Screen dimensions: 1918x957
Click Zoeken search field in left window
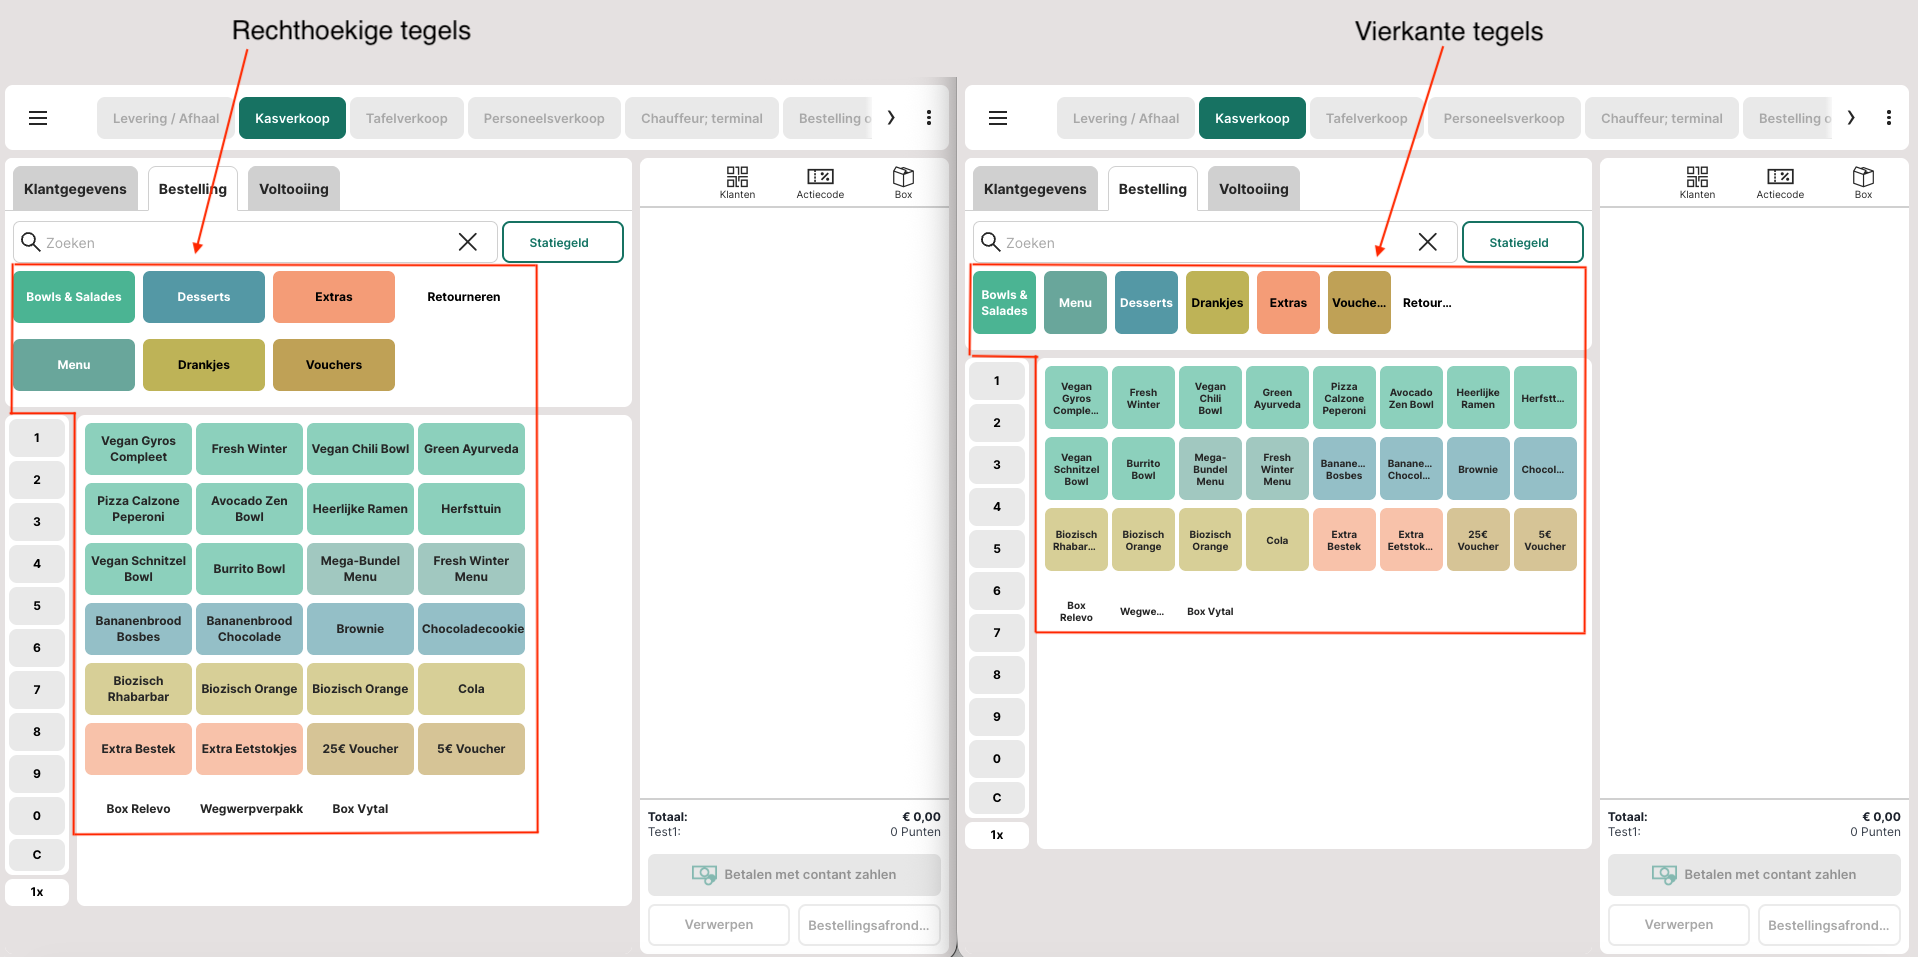pos(254,242)
